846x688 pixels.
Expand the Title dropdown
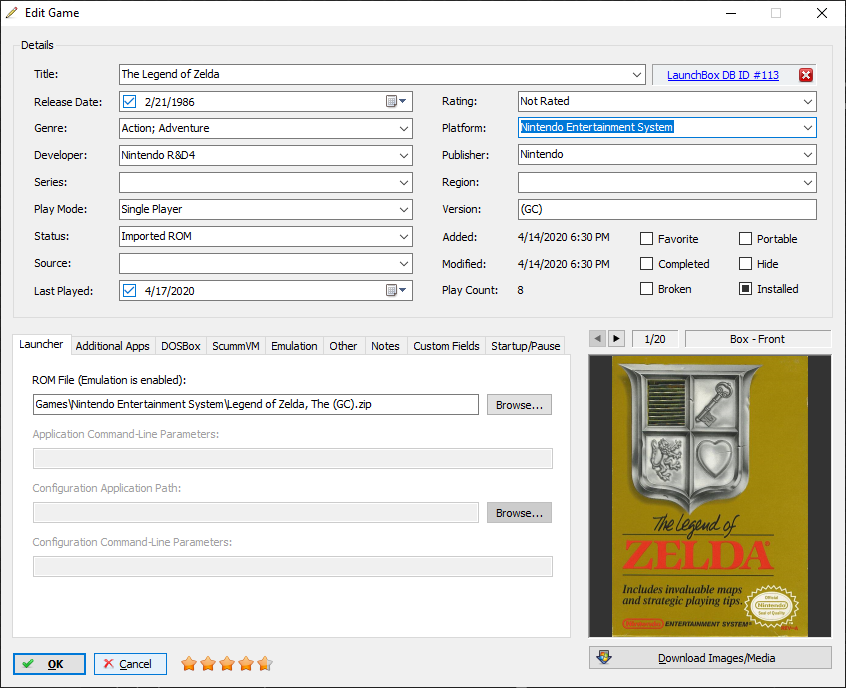(x=637, y=74)
